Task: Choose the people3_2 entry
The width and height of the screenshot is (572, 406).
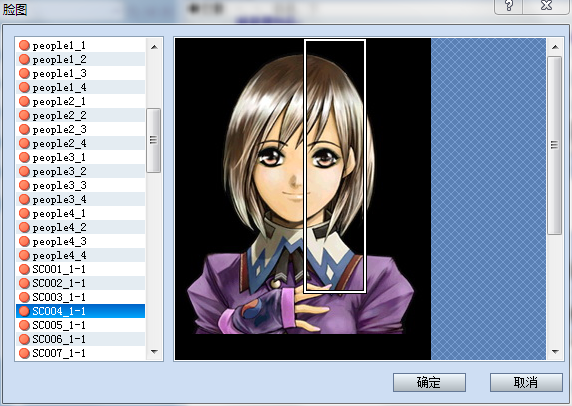Action: coord(81,171)
